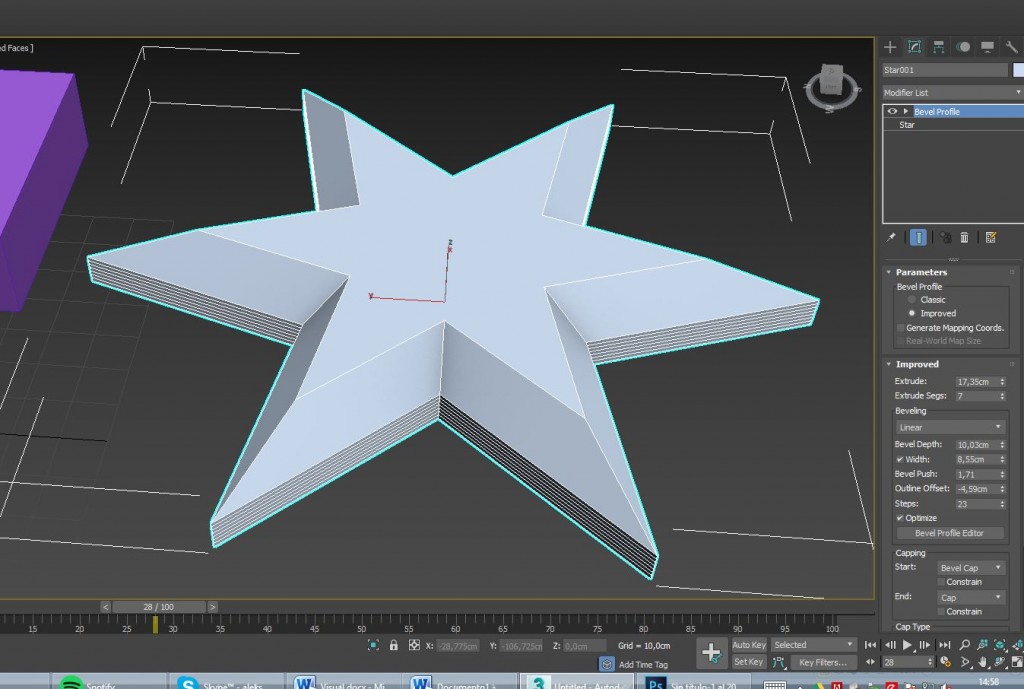
Task: Uncheck the Optimize checkbox
Action: (x=897, y=517)
